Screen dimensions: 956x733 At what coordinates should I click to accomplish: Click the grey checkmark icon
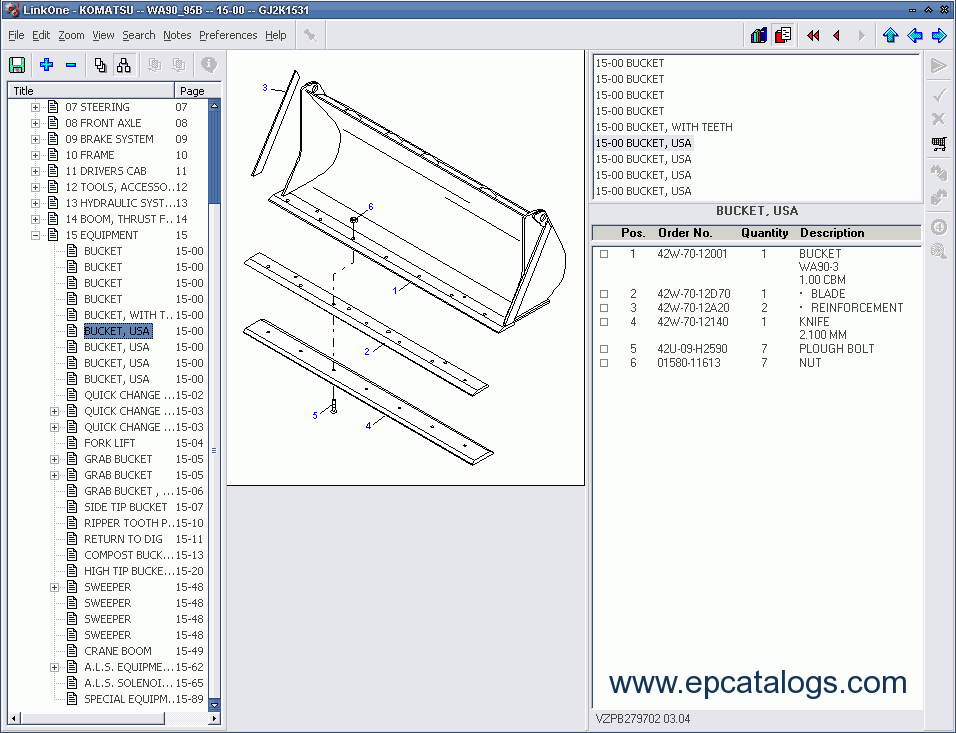939,95
